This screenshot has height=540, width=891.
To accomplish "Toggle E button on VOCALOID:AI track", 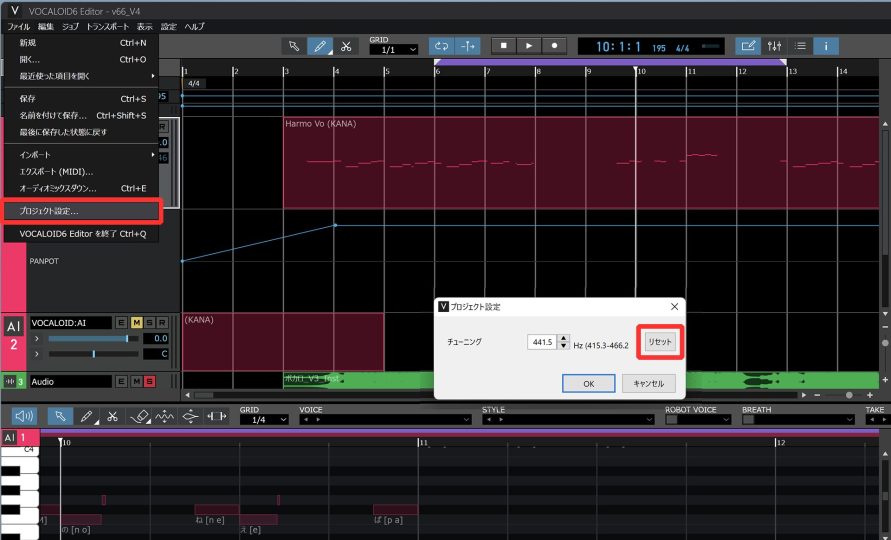I will point(121,323).
